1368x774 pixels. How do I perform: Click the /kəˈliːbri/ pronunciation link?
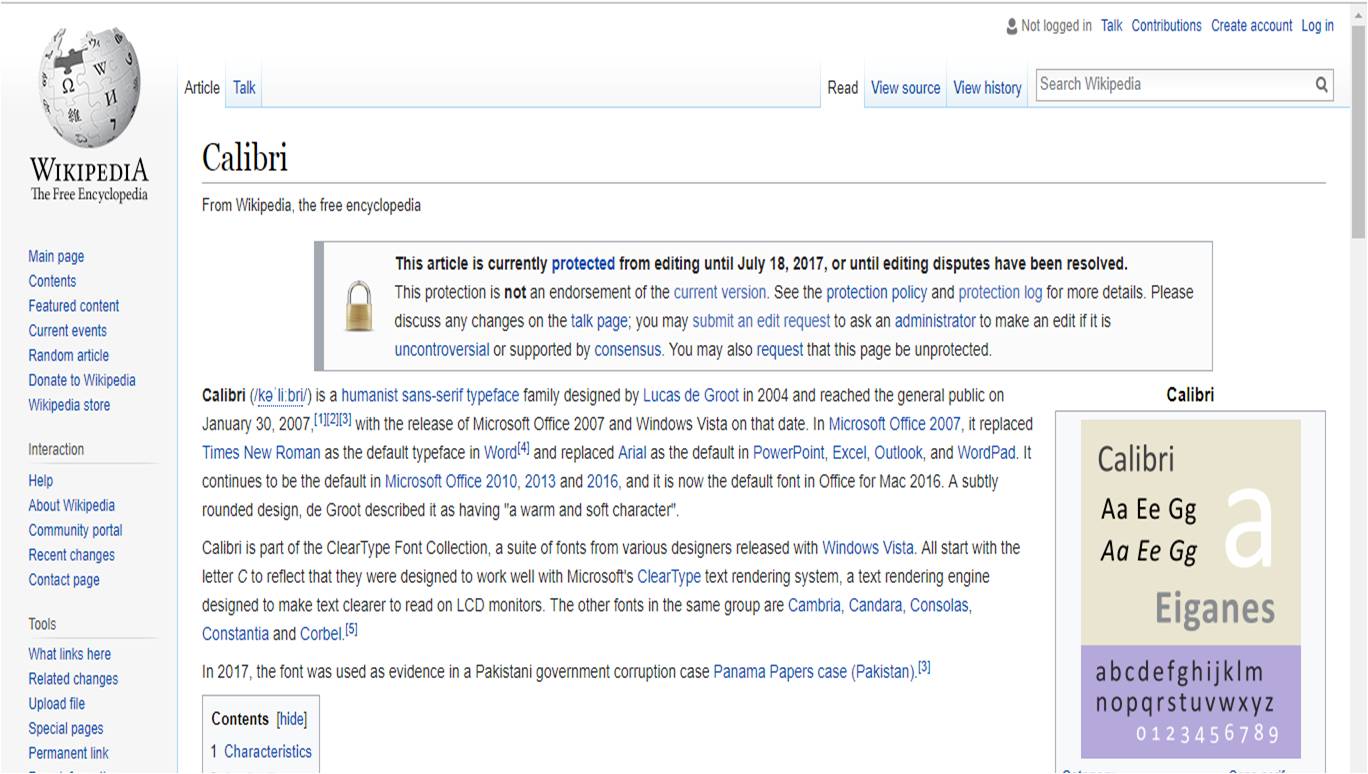pyautogui.click(x=281, y=396)
